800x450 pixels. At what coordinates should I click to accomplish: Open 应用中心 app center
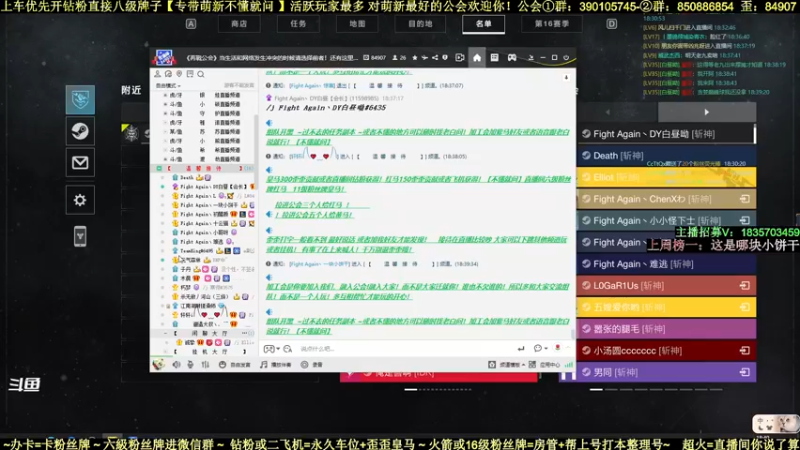545,365
